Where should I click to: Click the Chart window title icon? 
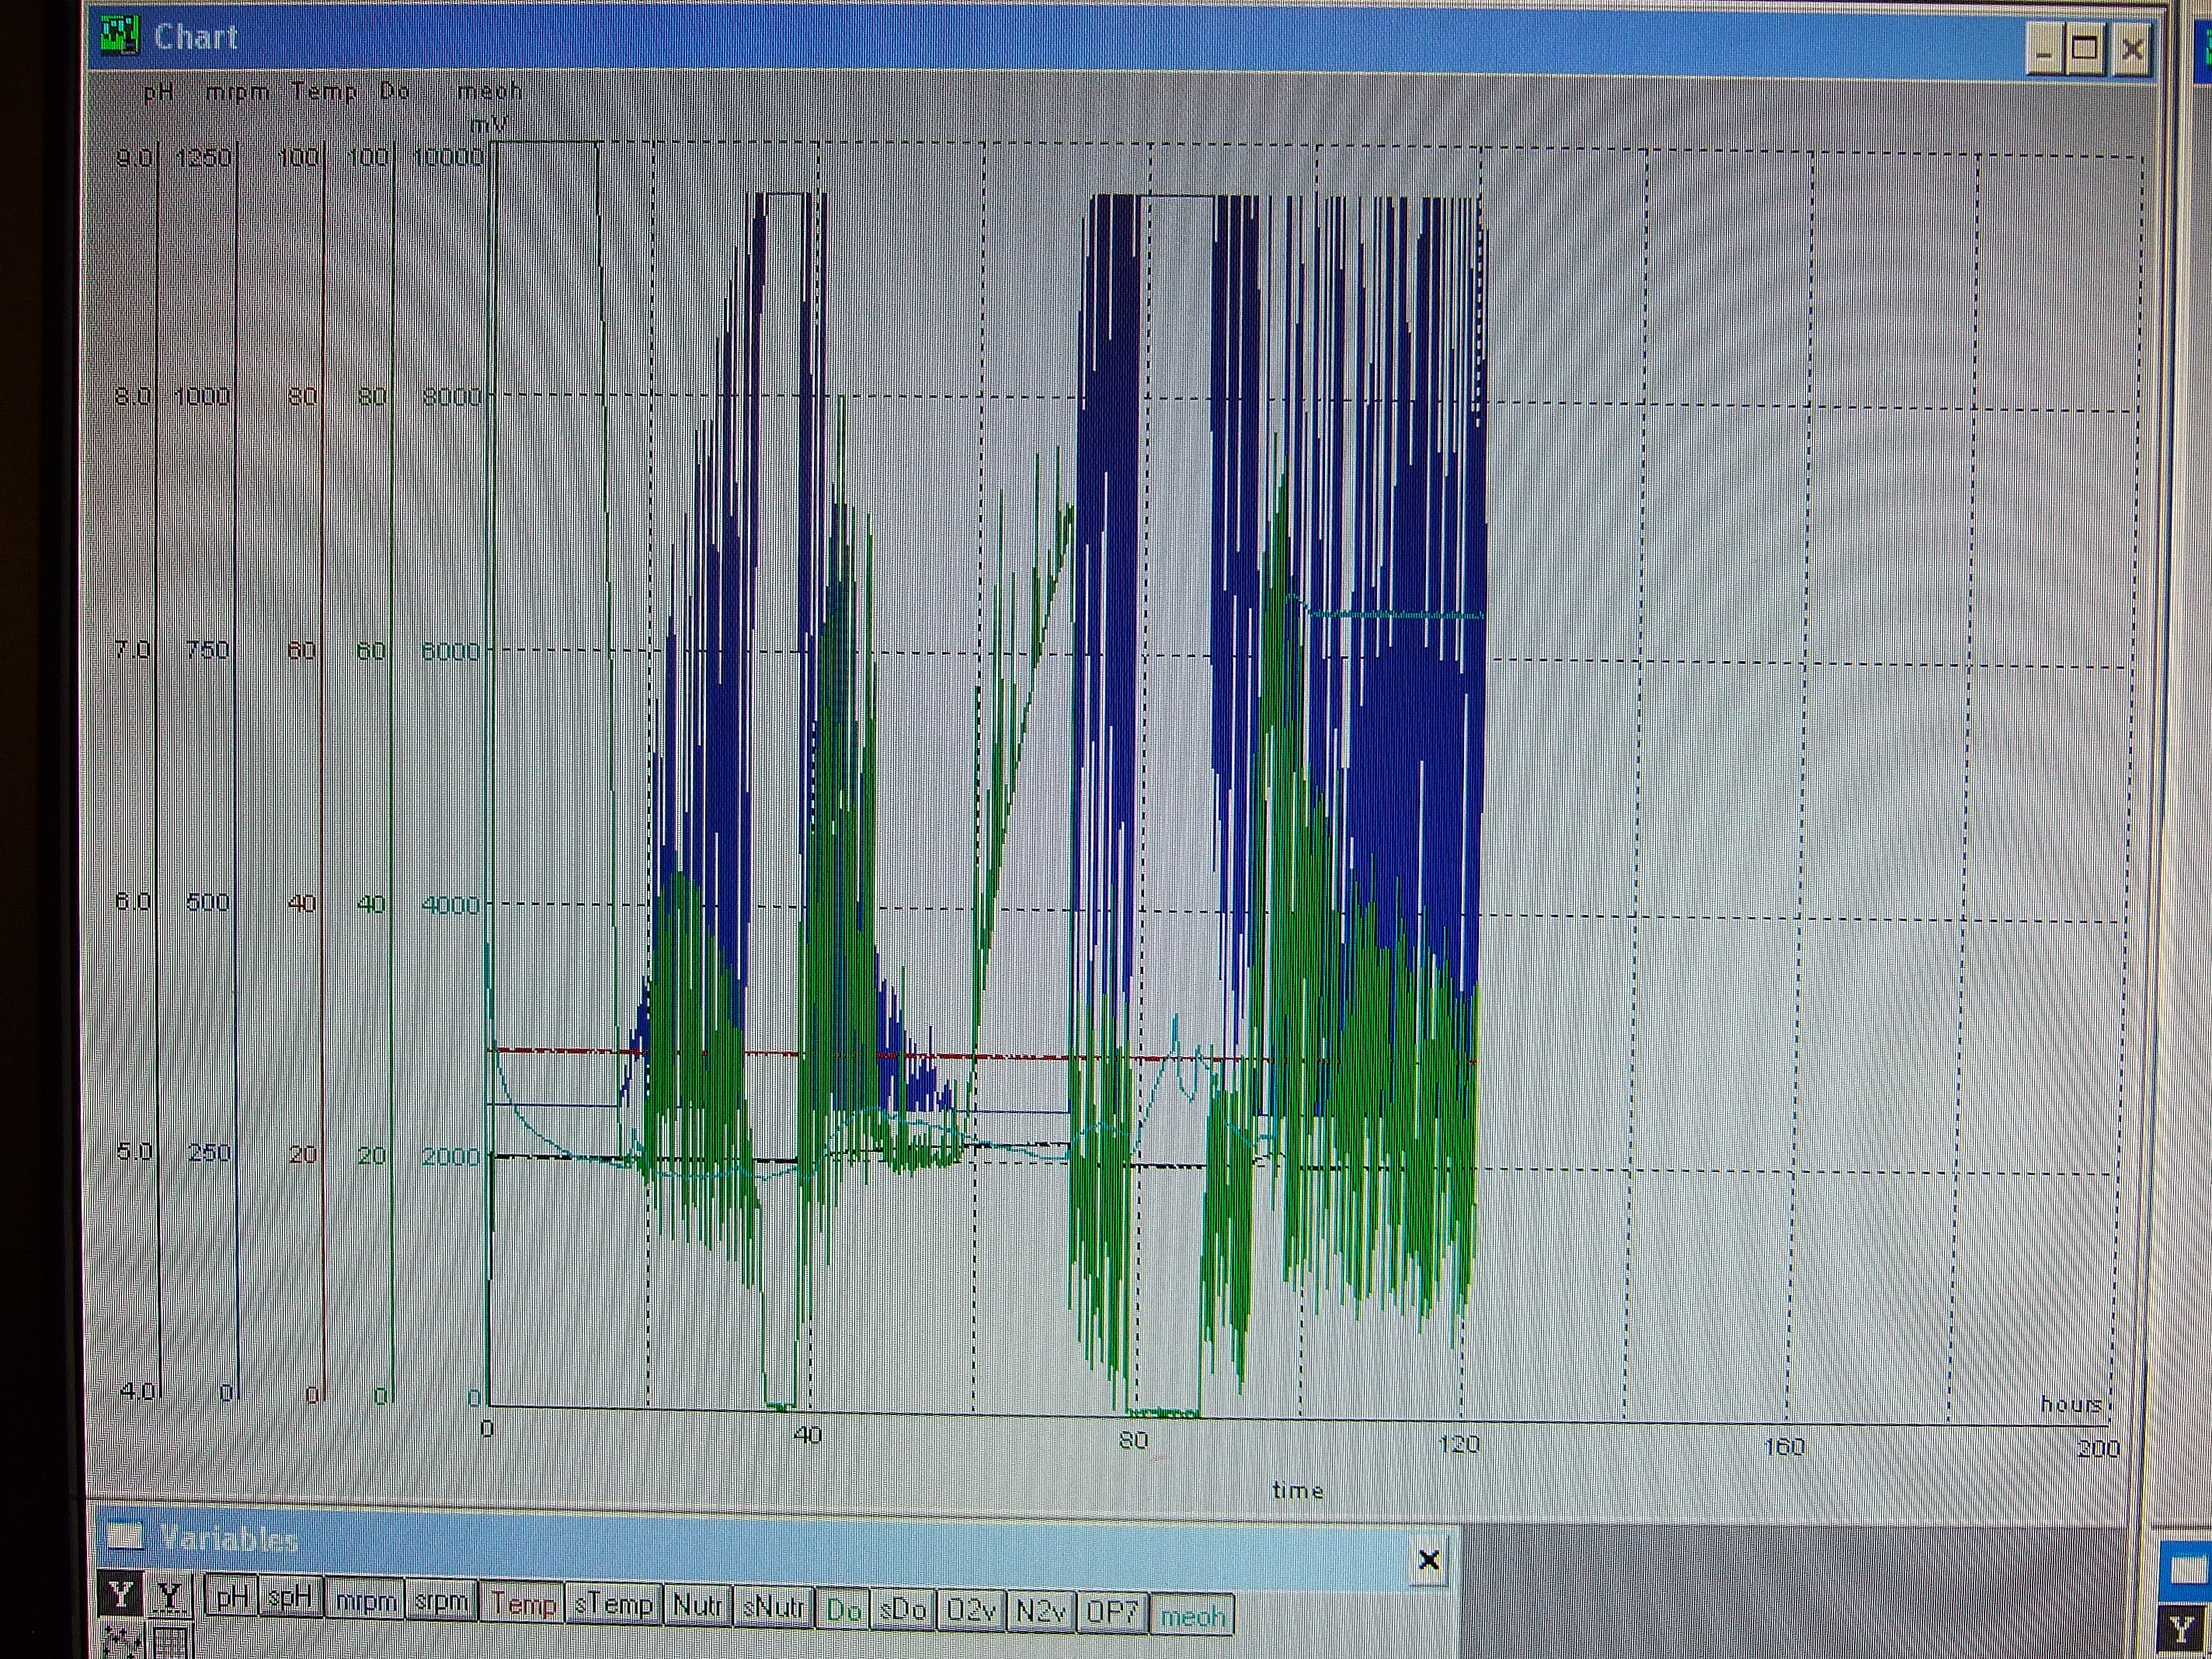point(121,37)
